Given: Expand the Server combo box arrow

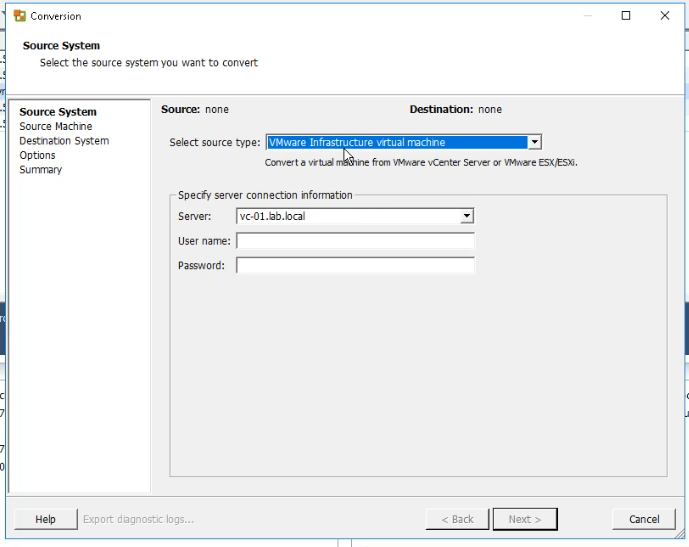Looking at the screenshot, I should pos(467,216).
